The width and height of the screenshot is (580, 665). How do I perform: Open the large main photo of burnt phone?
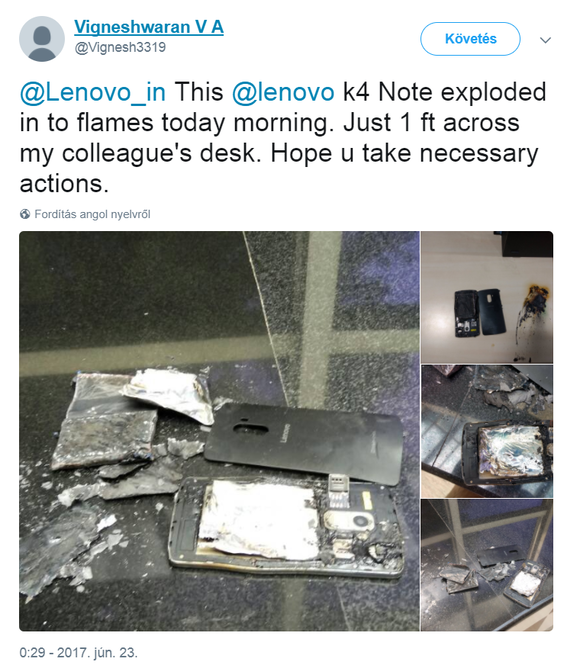[x=219, y=431]
